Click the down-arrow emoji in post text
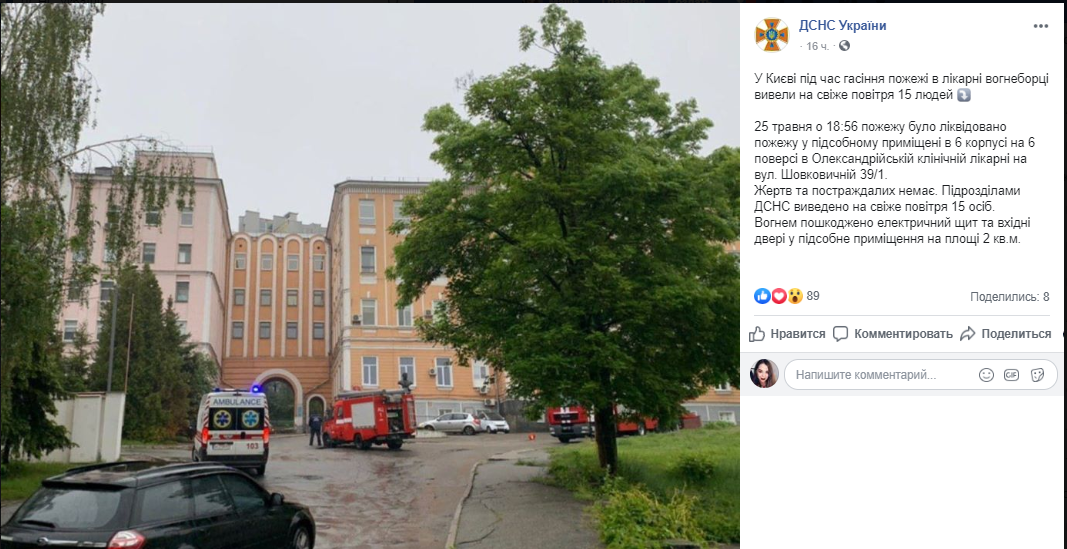The height and width of the screenshot is (549, 1067). point(964,95)
